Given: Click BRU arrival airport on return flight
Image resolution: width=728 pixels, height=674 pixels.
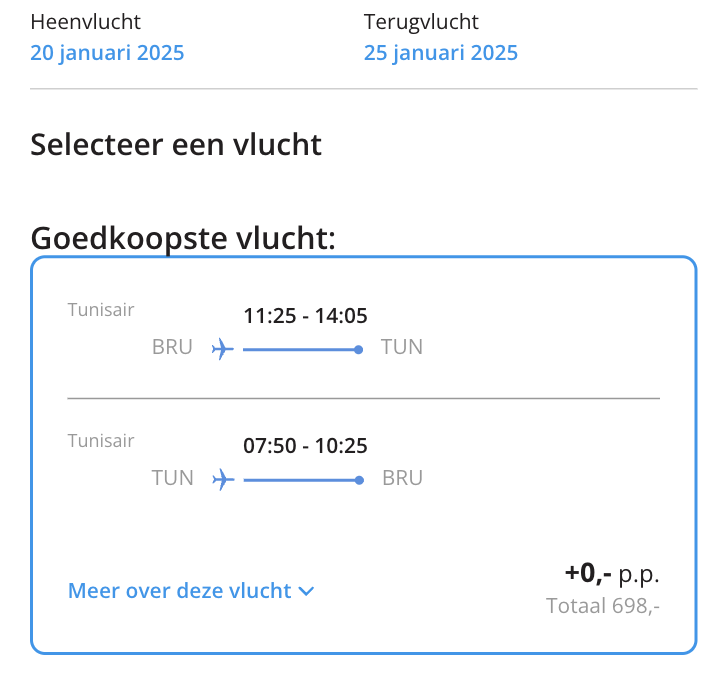Looking at the screenshot, I should [402, 478].
